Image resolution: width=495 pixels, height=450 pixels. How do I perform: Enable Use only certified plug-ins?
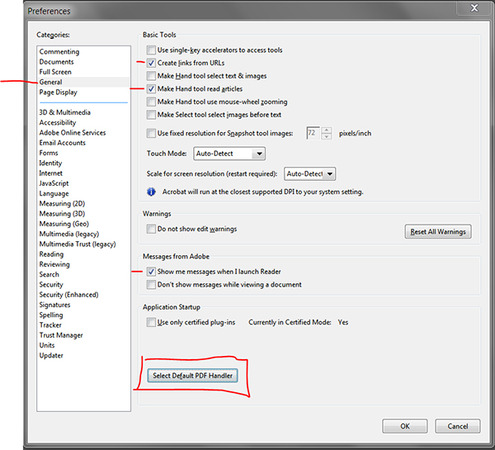pyautogui.click(x=151, y=322)
